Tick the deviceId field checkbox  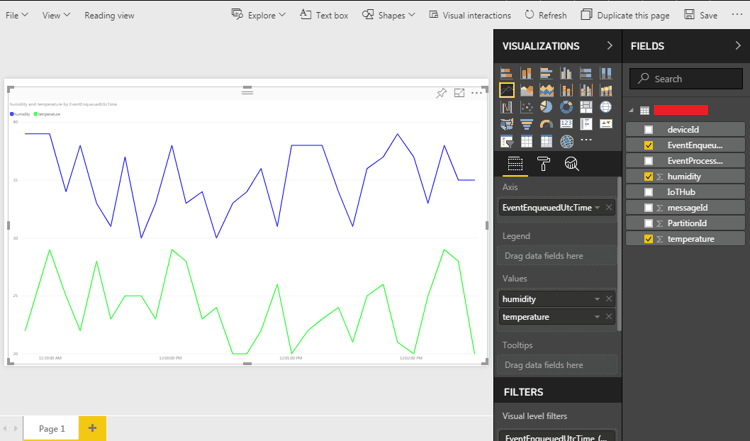click(649, 130)
